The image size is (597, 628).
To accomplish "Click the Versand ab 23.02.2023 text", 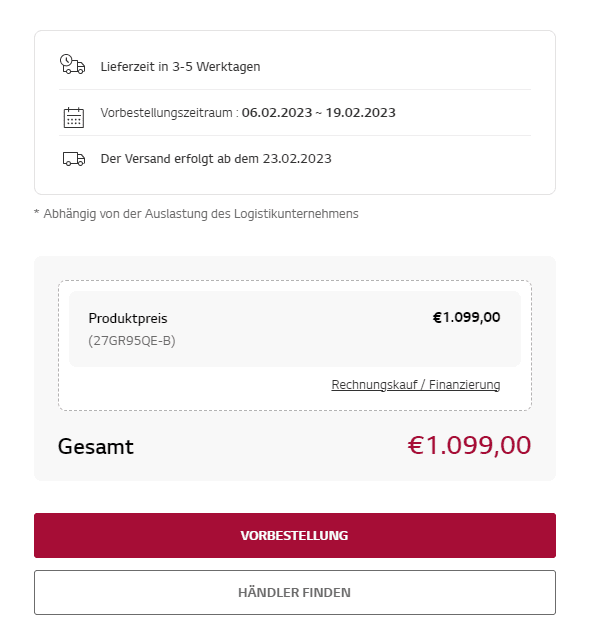I will tap(216, 159).
